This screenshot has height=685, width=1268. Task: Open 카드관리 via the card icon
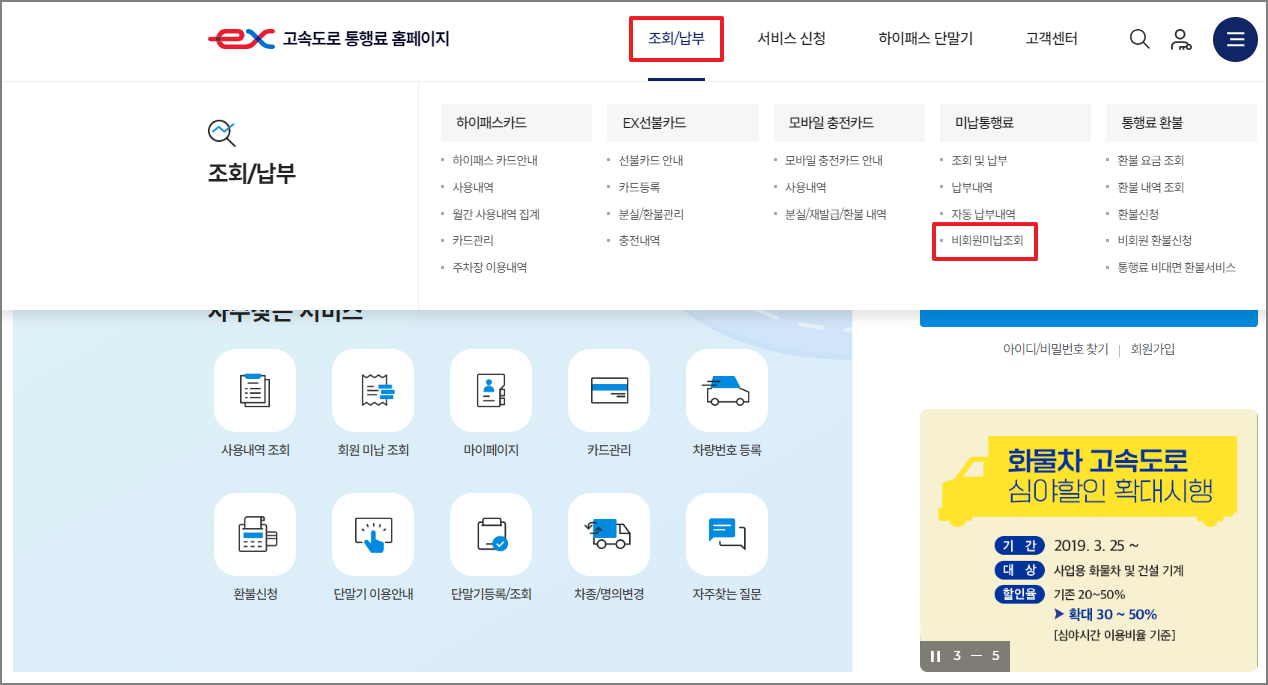(x=608, y=390)
